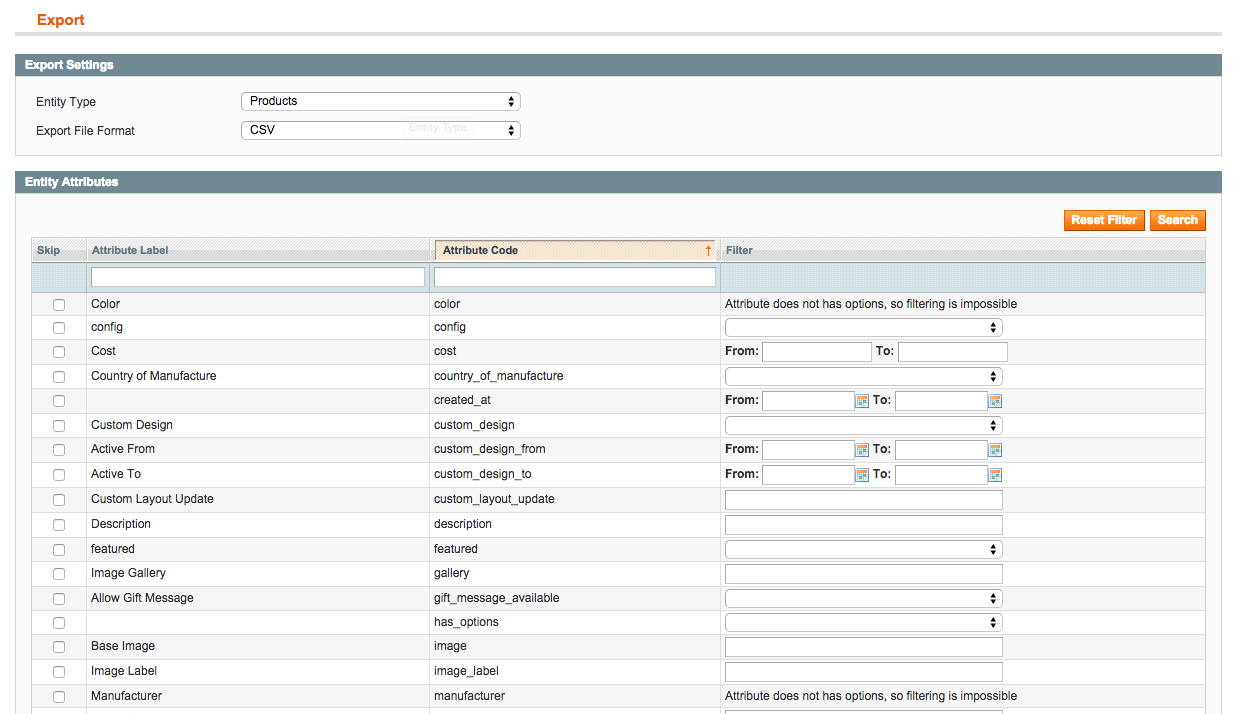Toggle Skip checkbox for Description
Viewport: 1233px width, 714px height.
click(59, 525)
